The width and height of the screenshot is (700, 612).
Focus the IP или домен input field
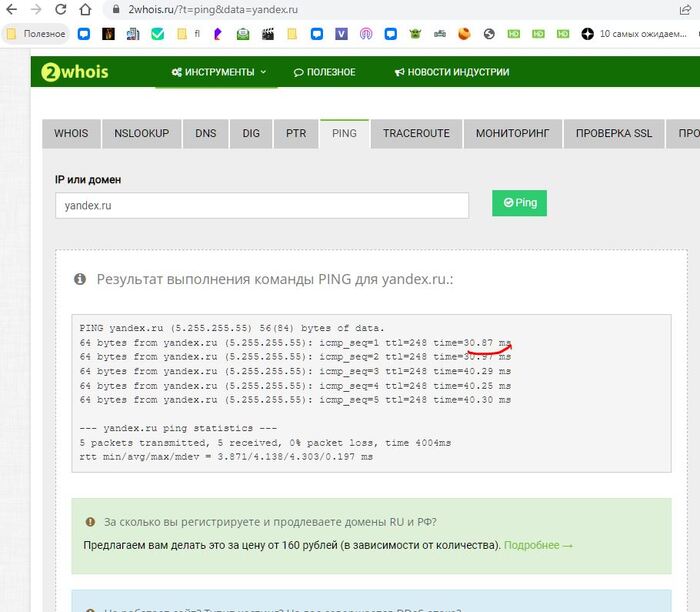tap(262, 206)
